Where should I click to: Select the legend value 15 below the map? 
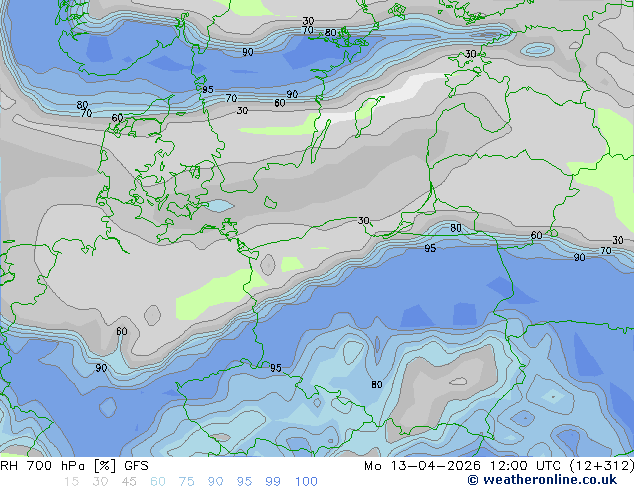[71, 482]
